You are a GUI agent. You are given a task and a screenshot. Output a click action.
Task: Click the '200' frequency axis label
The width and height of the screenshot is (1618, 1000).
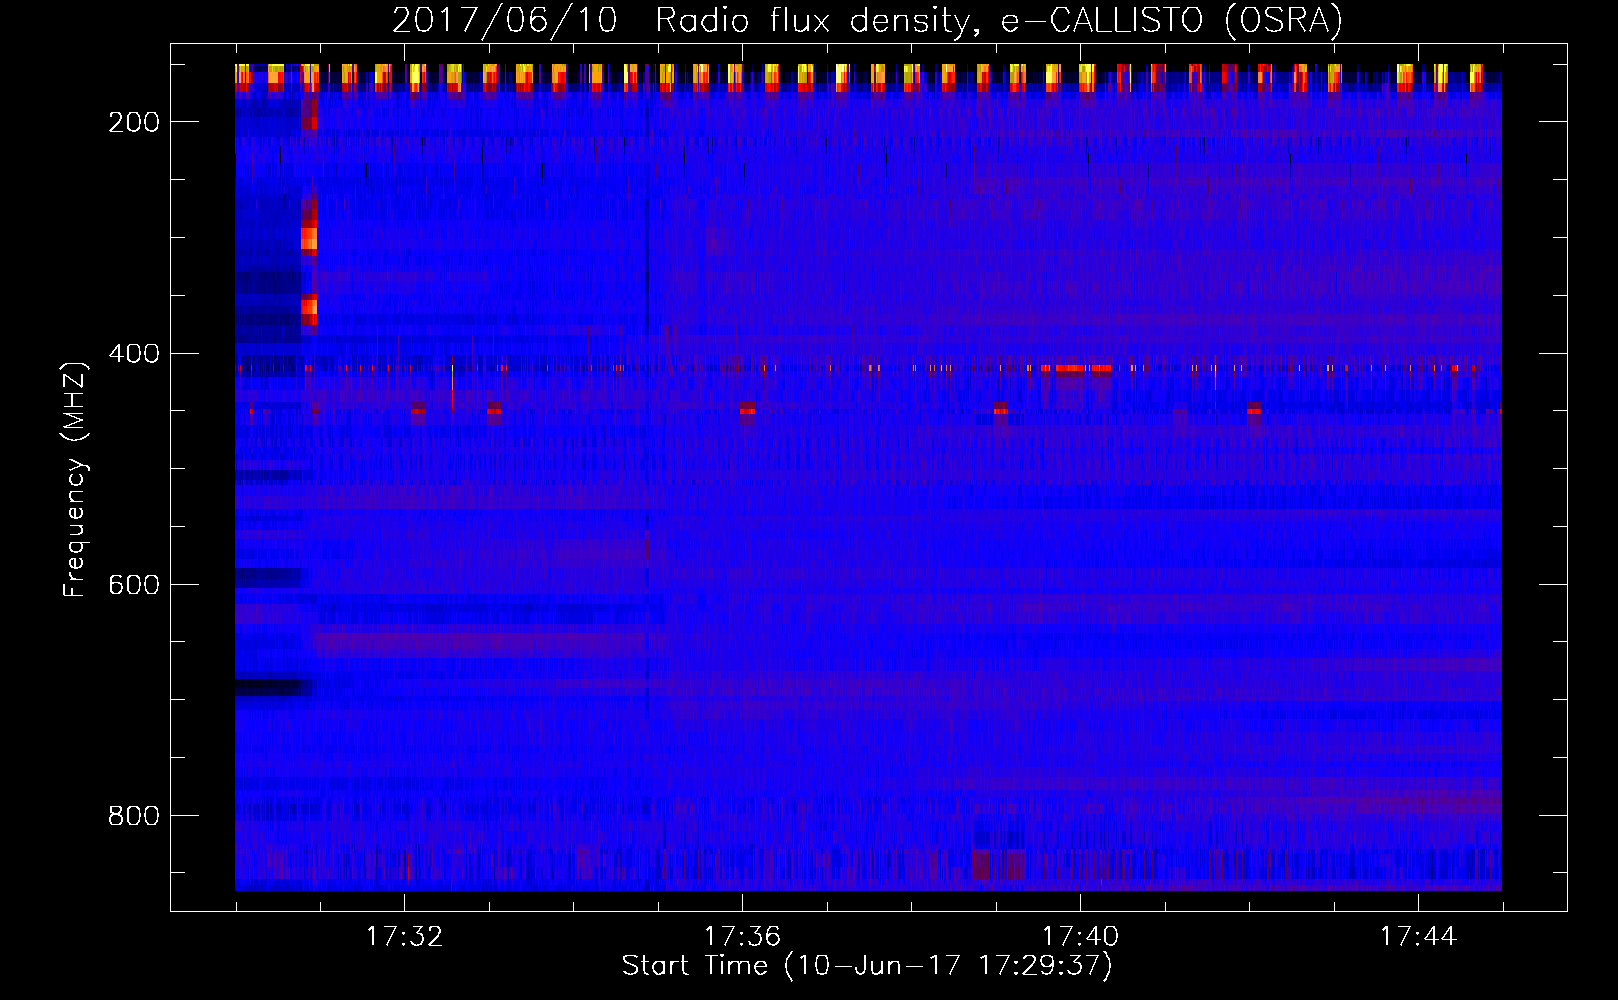[134, 122]
